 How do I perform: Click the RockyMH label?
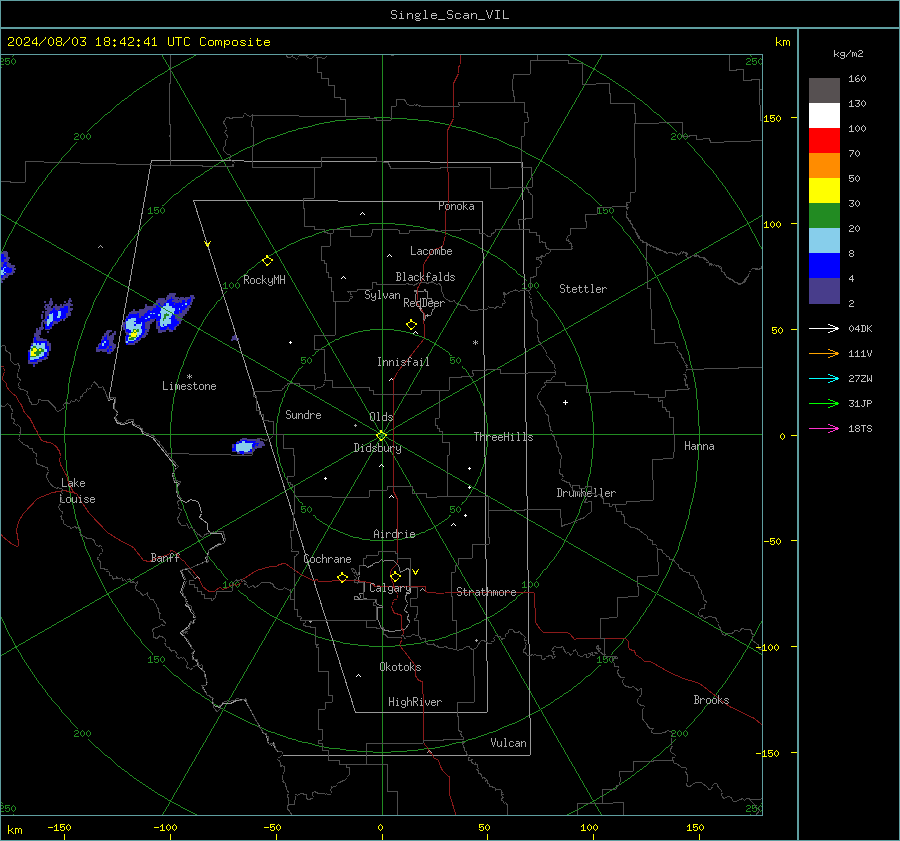point(264,280)
